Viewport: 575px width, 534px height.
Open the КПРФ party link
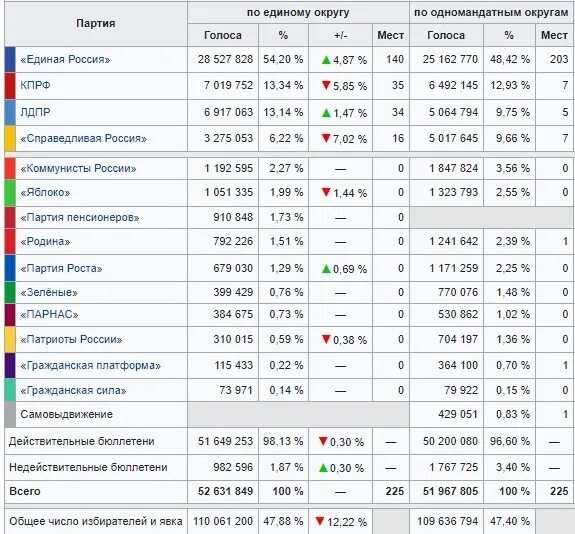pos(35,85)
